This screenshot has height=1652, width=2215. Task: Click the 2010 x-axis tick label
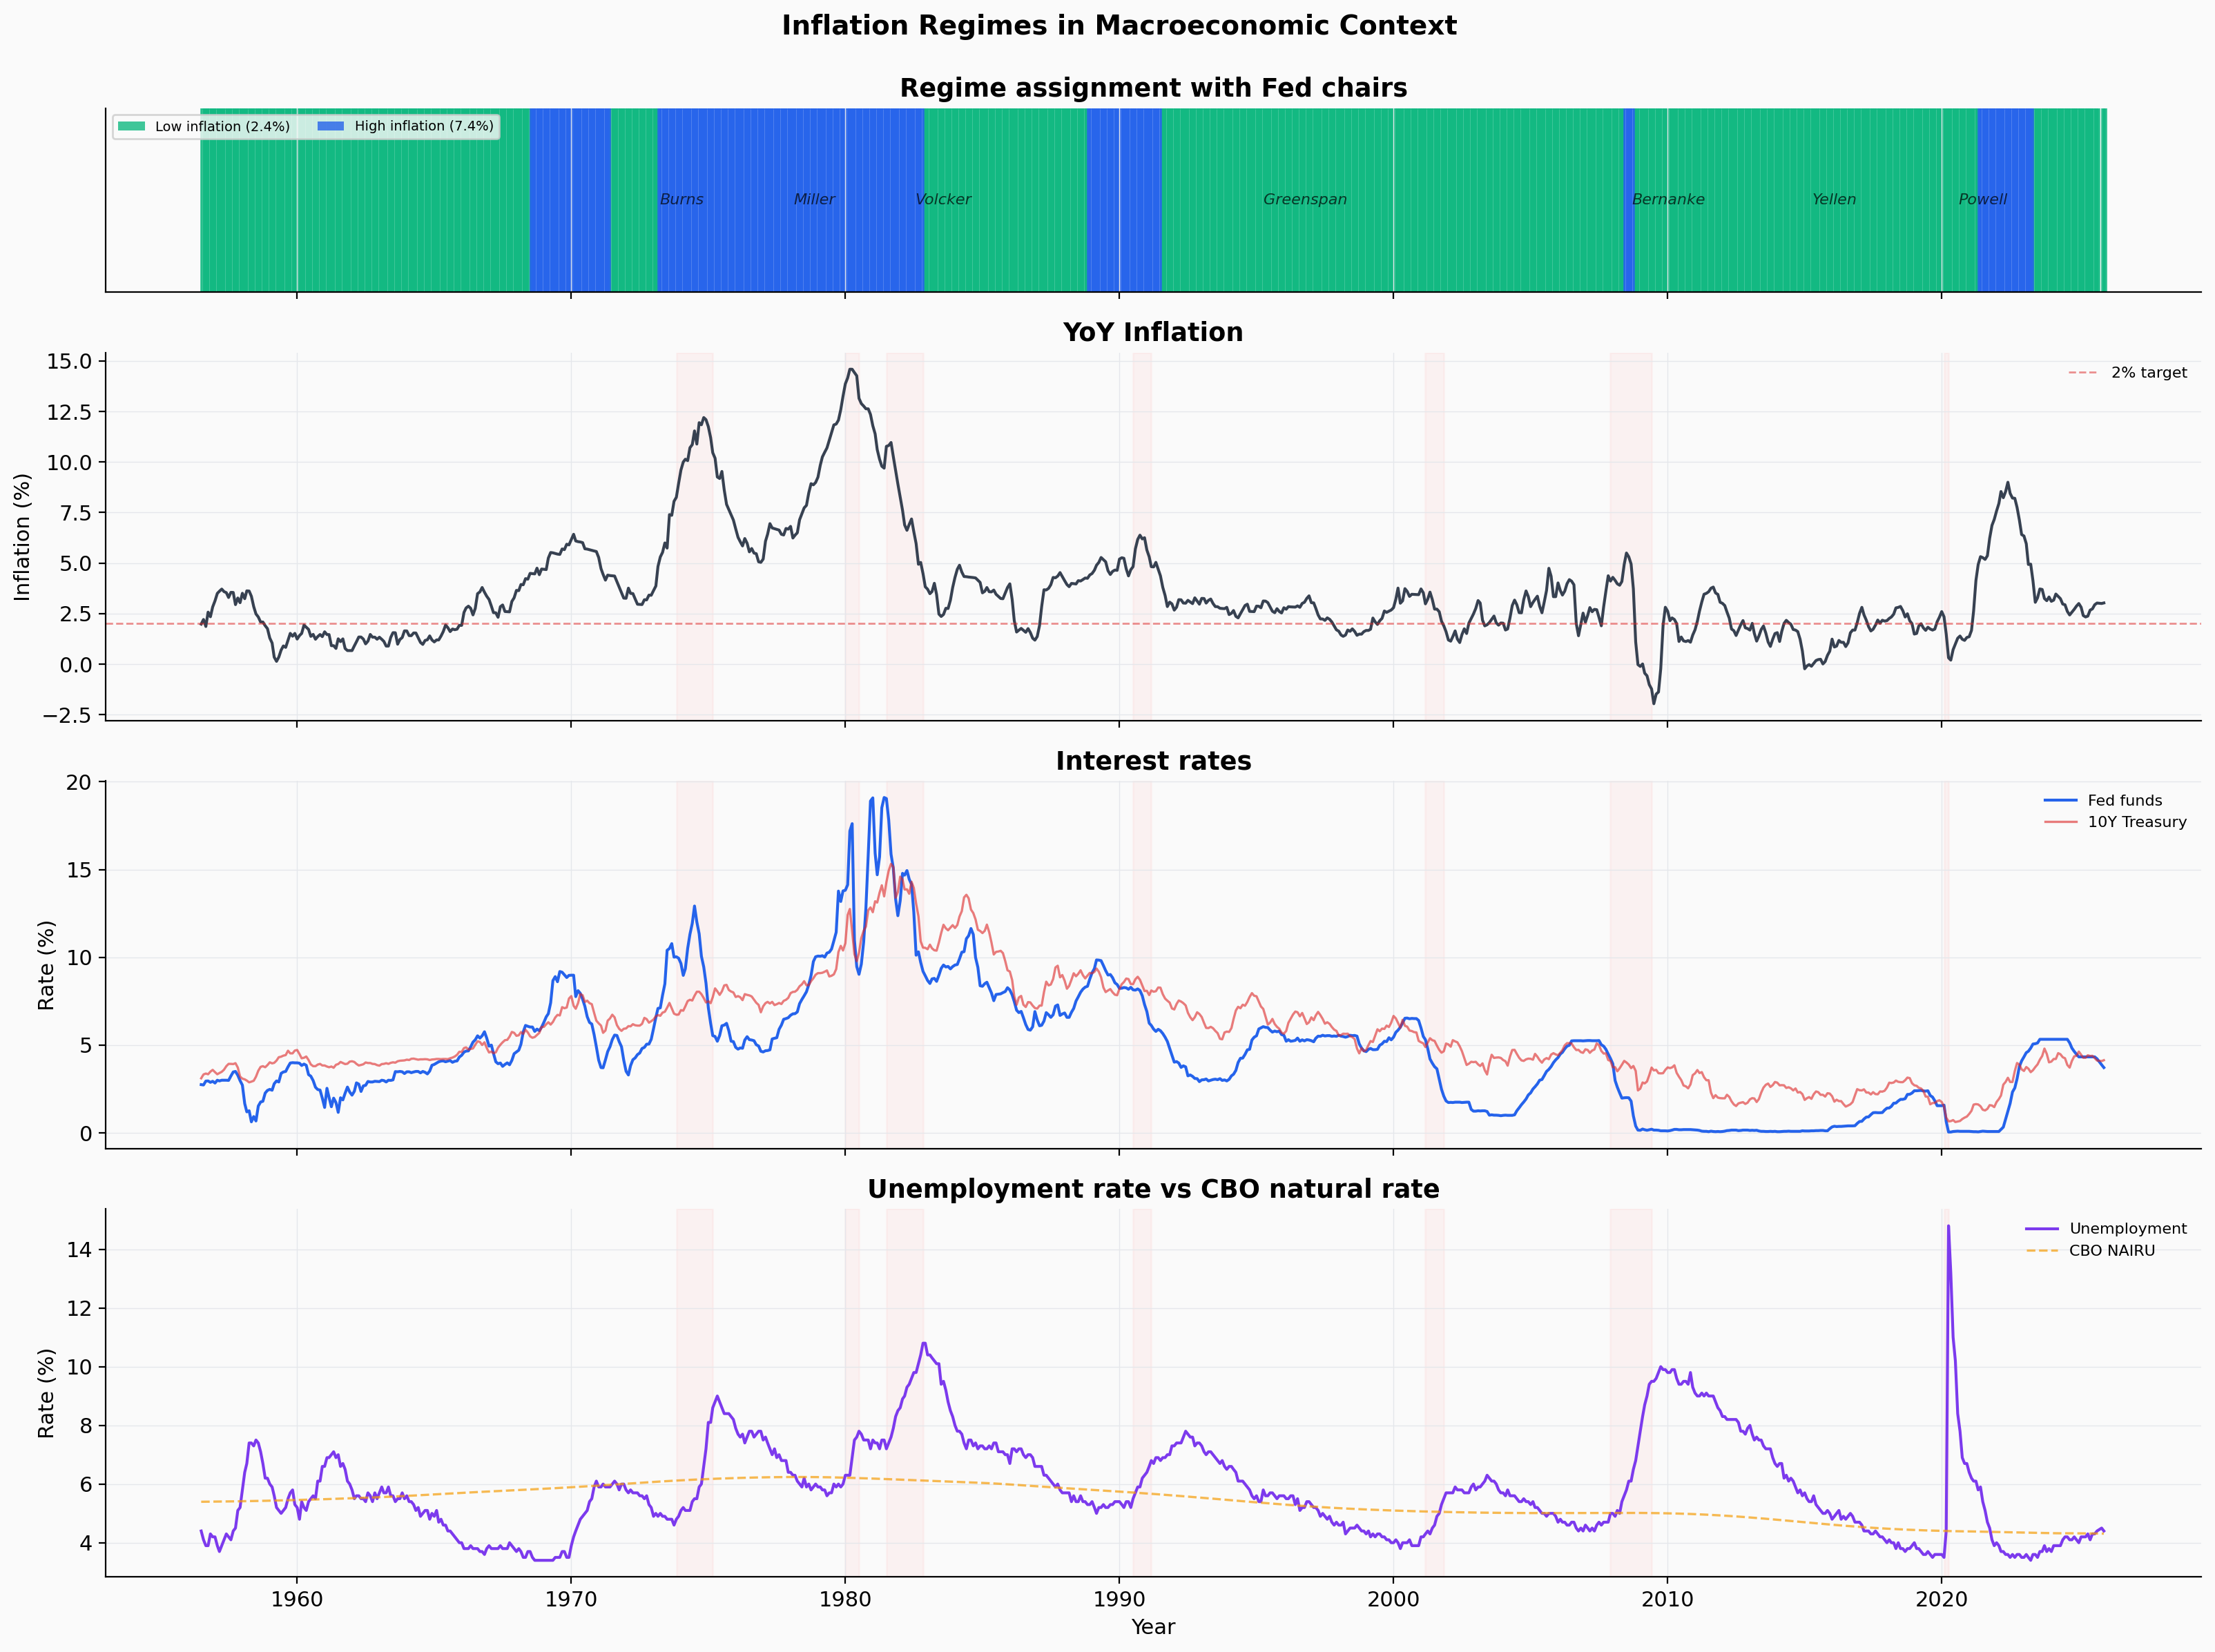[x=1667, y=1599]
